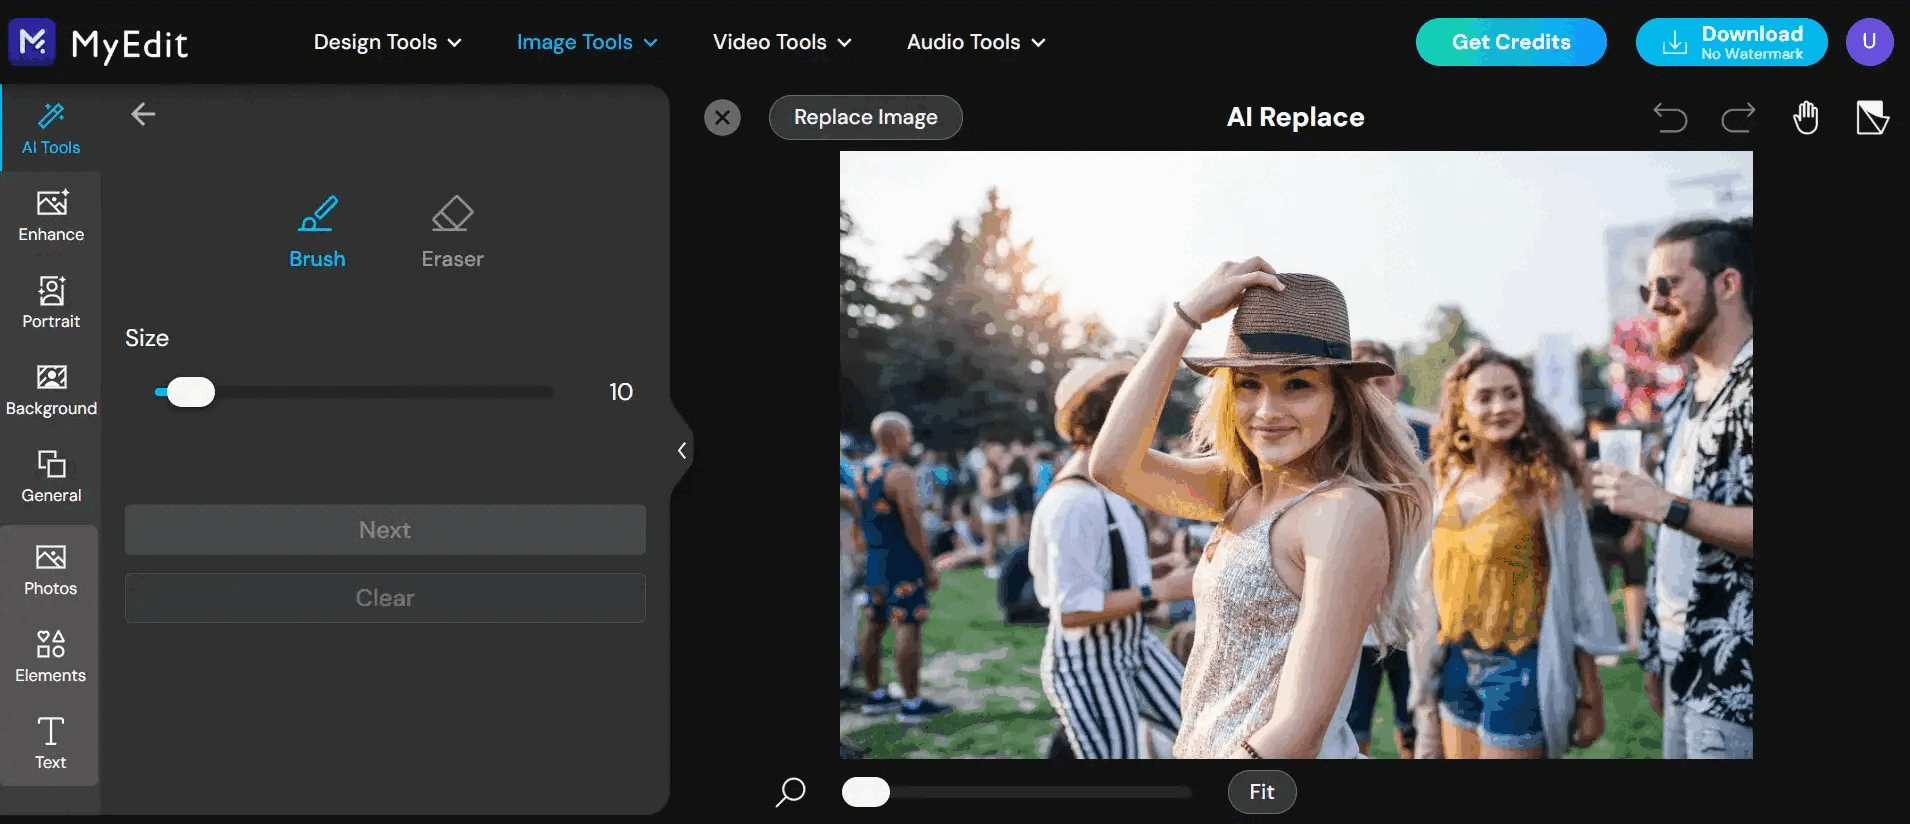1910x824 pixels.
Task: Click the zoom magnifier icon
Action: [x=790, y=792]
